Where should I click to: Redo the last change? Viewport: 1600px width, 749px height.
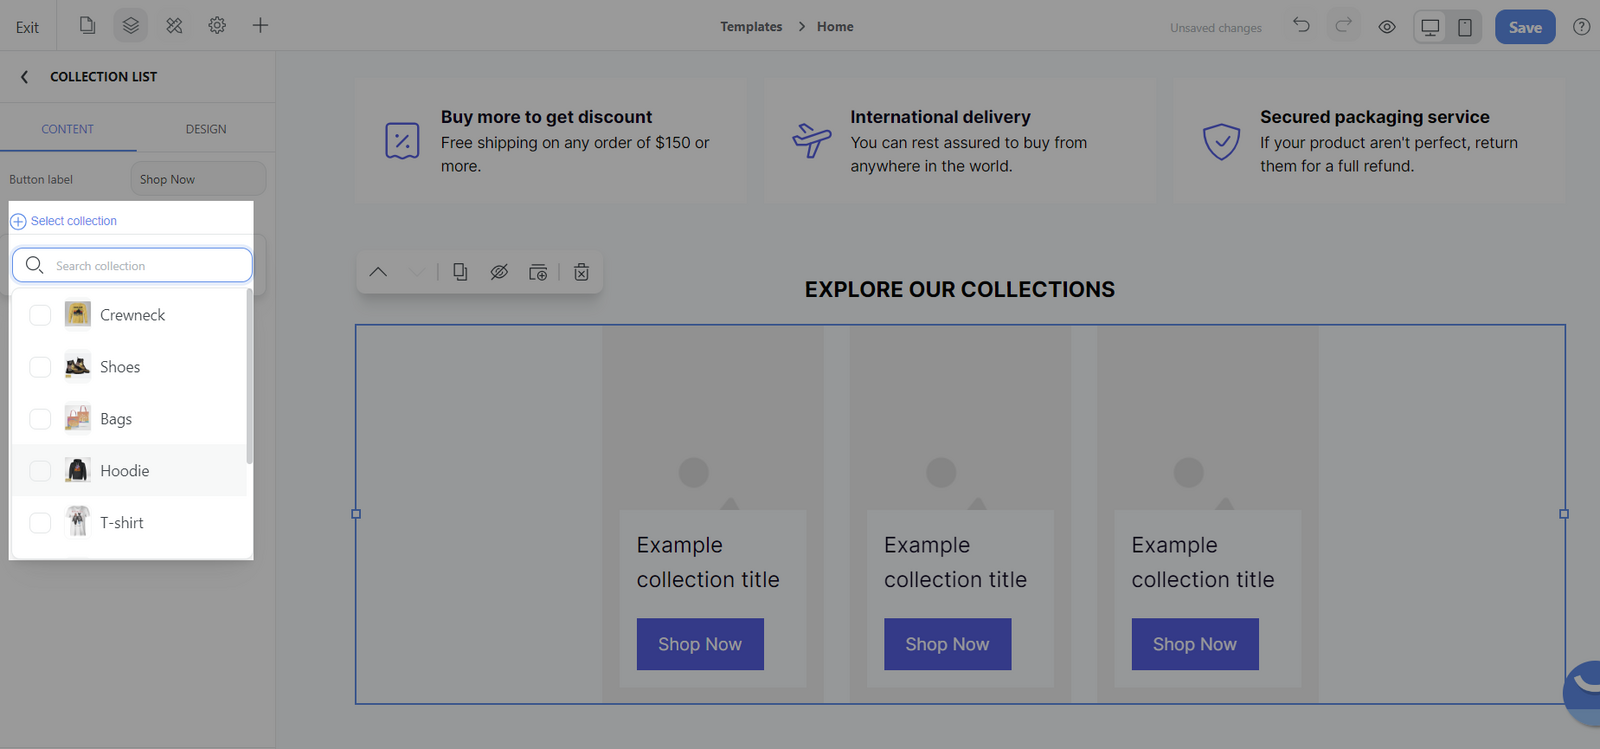[x=1344, y=26]
